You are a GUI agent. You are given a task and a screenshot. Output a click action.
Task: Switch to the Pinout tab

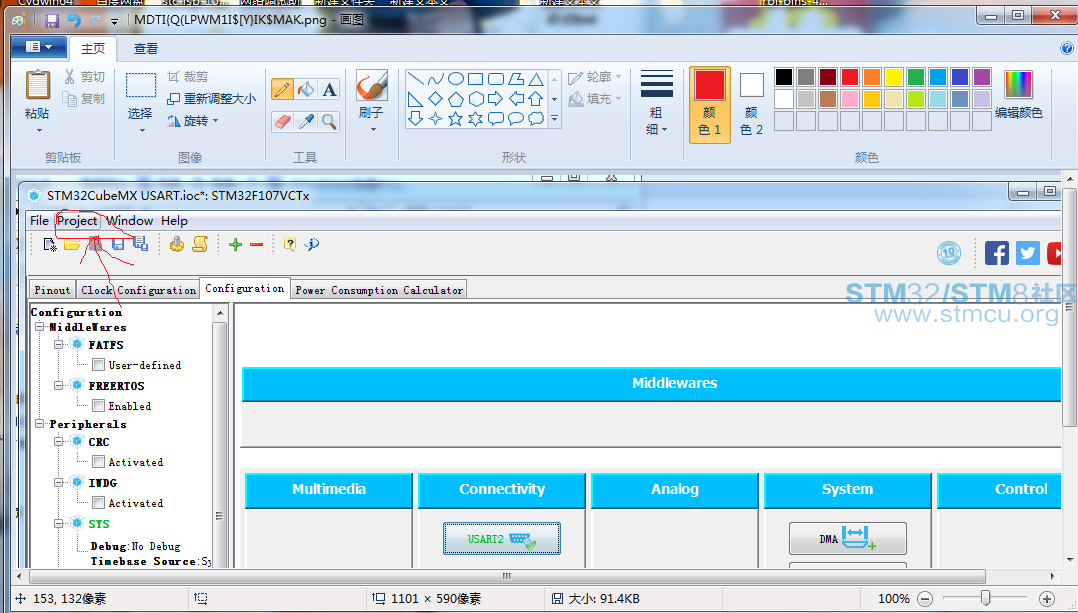coord(52,290)
